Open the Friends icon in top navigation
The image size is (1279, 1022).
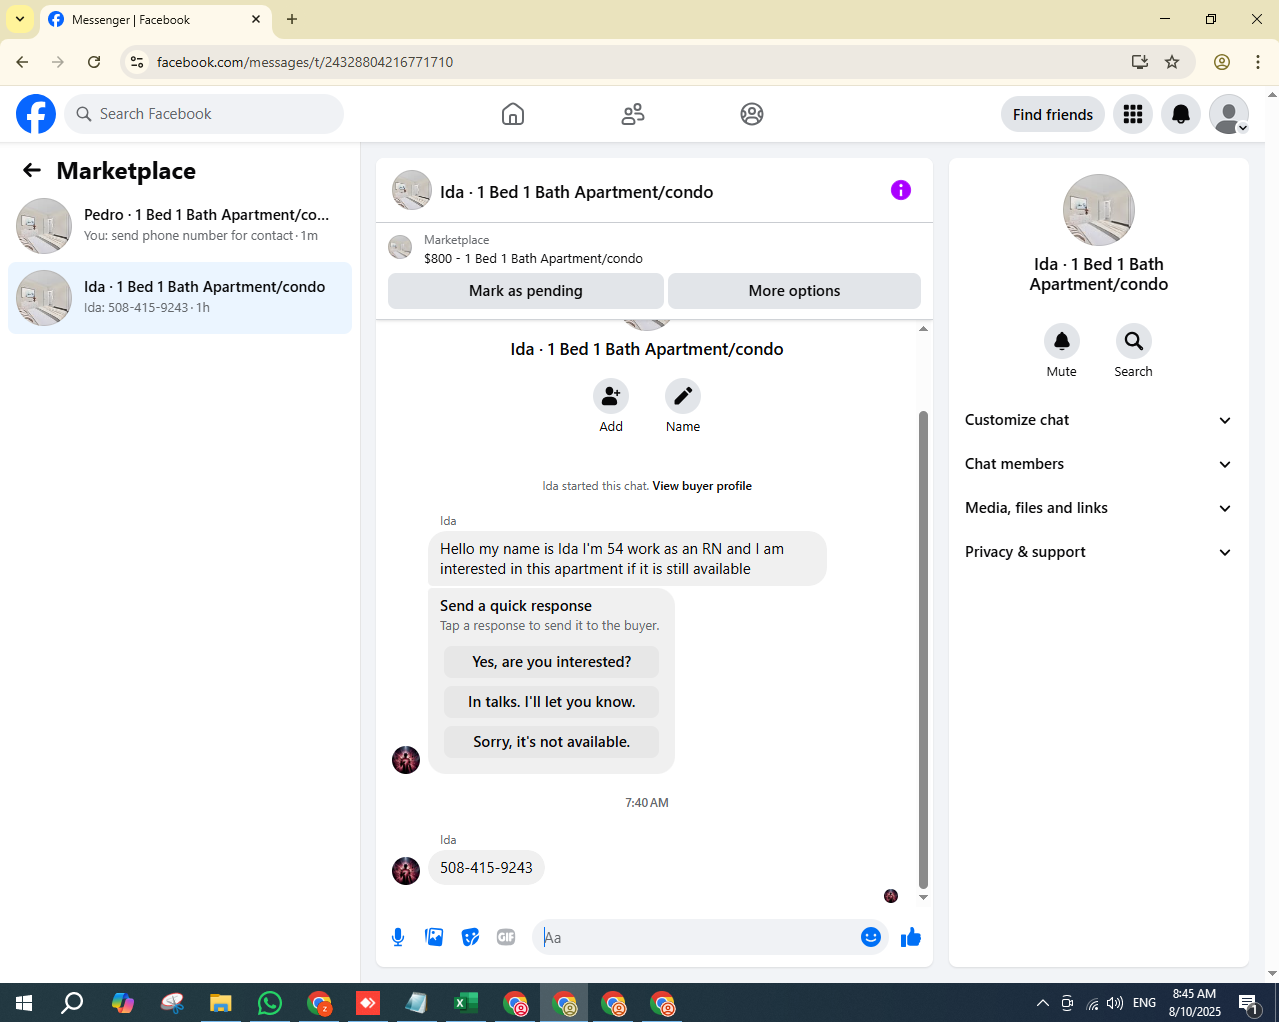[x=633, y=114]
